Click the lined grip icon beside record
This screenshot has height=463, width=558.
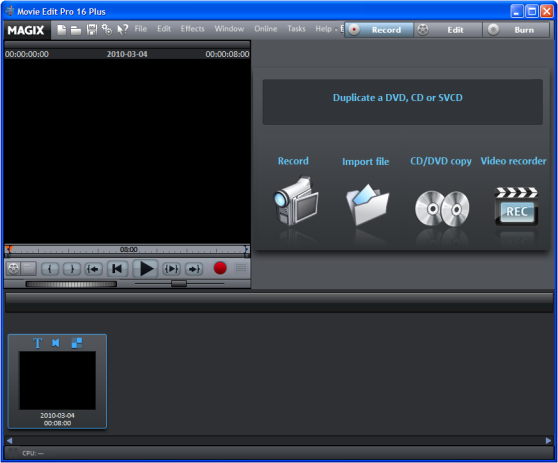[x=241, y=268]
